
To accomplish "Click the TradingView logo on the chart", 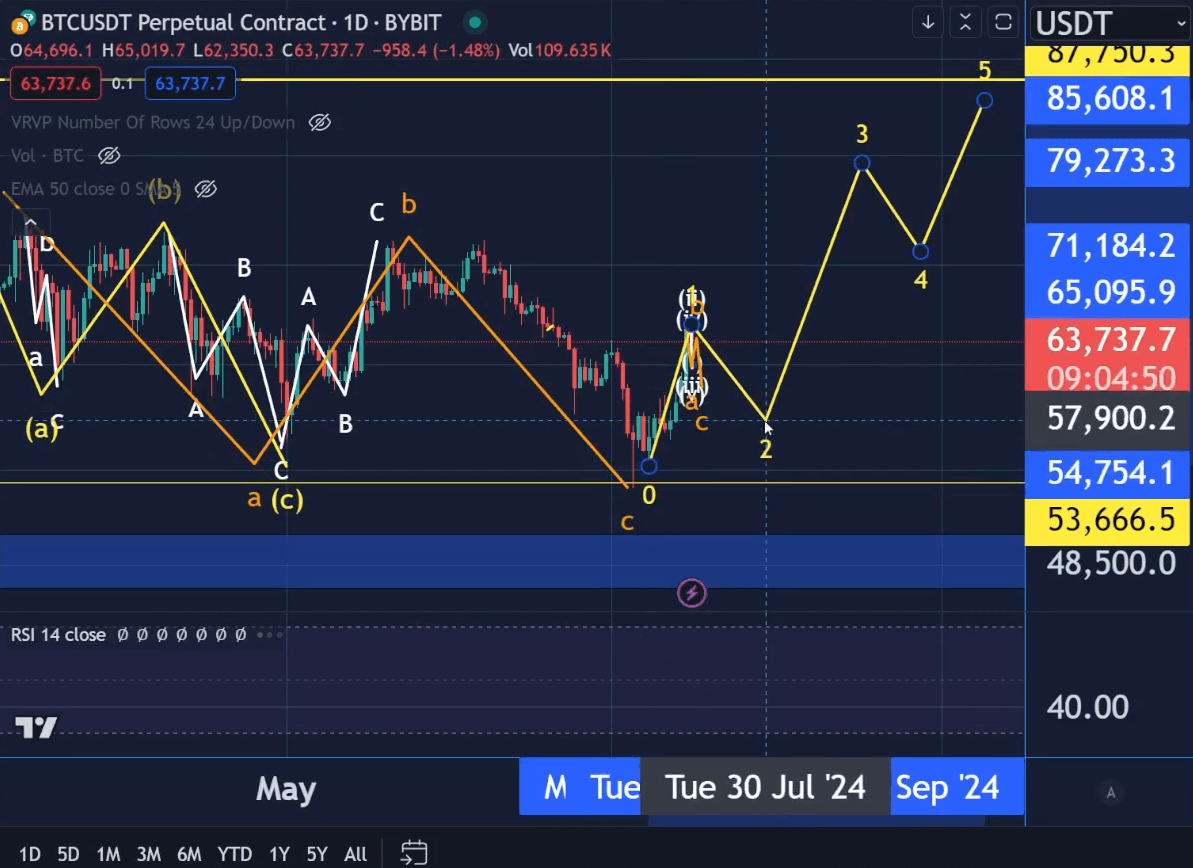I will [x=36, y=727].
